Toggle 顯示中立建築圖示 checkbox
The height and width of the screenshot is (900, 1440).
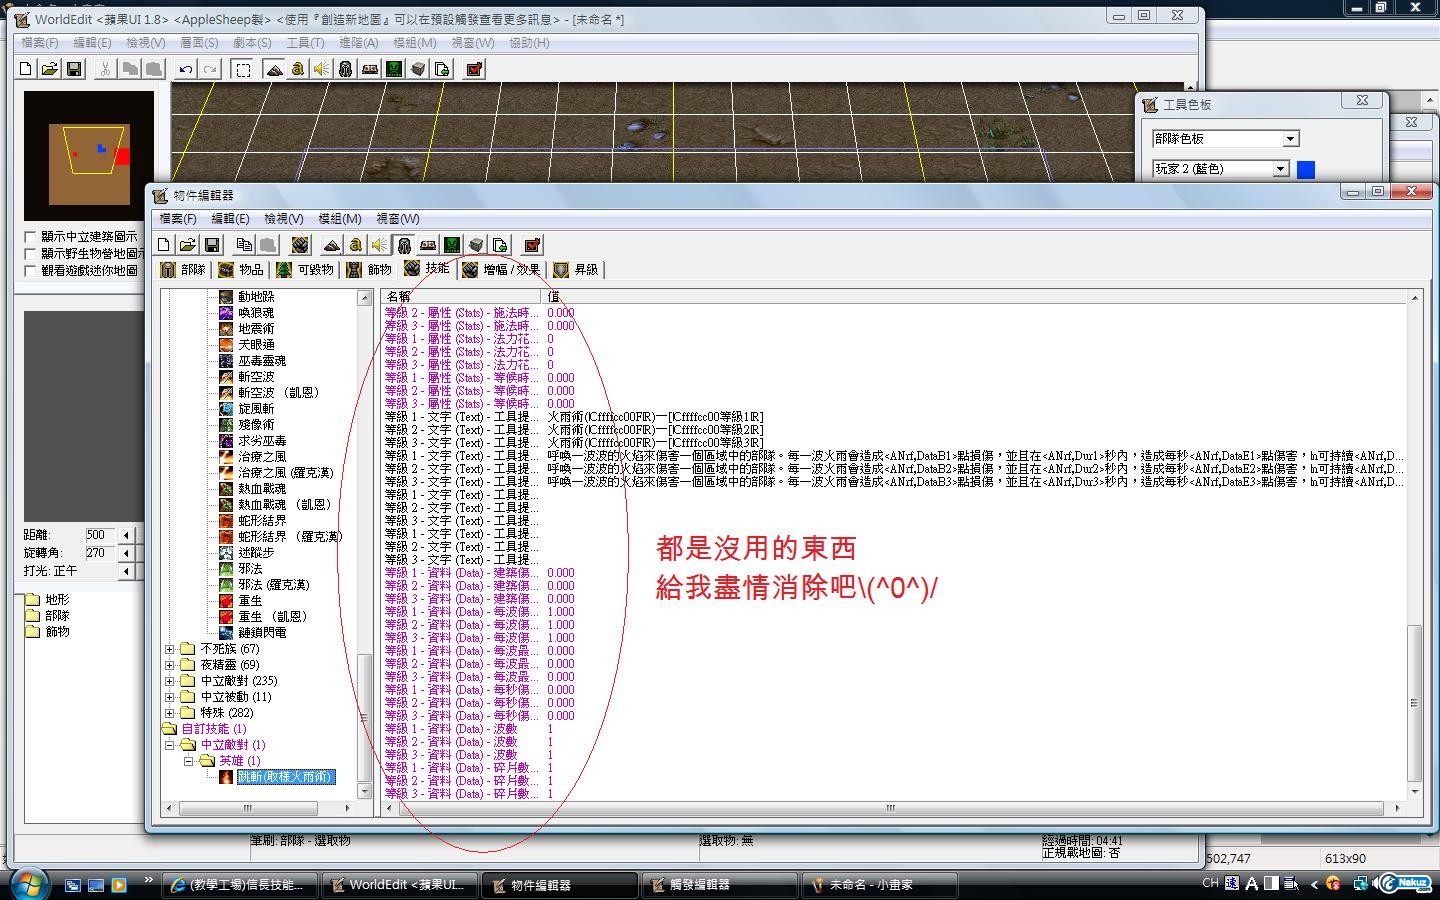point(30,237)
